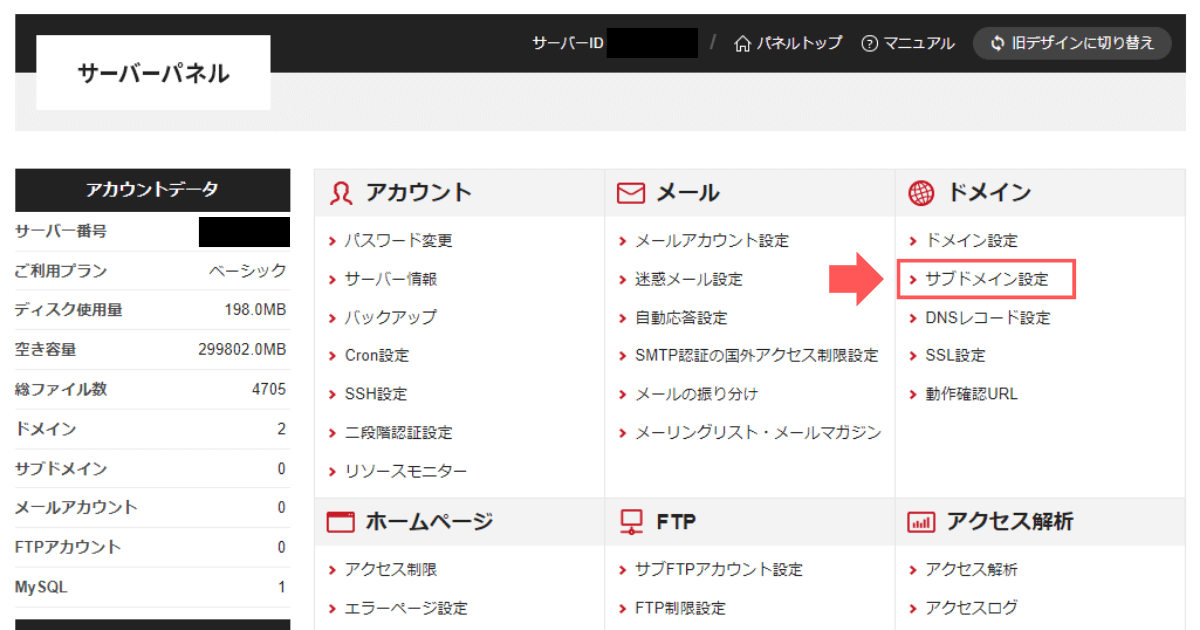This screenshot has width=1200, height=630.
Task: Click the Account person icon
Action: (x=340, y=192)
